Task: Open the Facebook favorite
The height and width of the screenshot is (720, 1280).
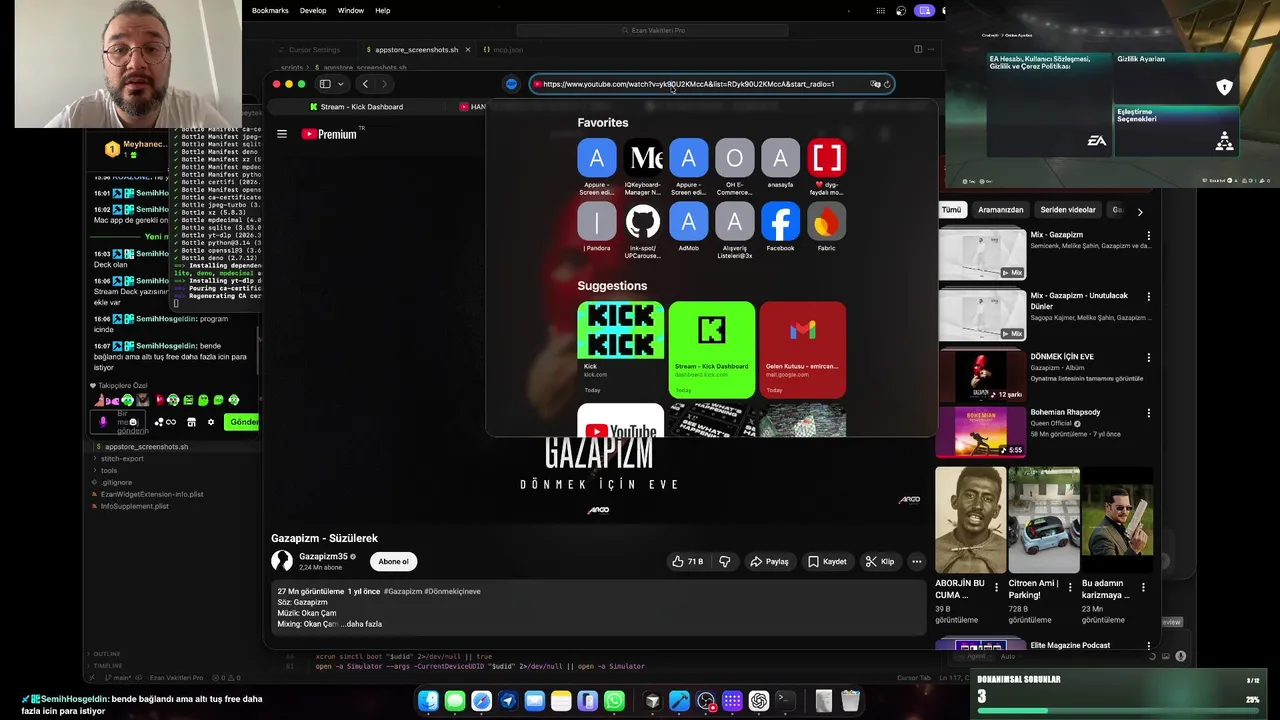Action: click(x=780, y=227)
